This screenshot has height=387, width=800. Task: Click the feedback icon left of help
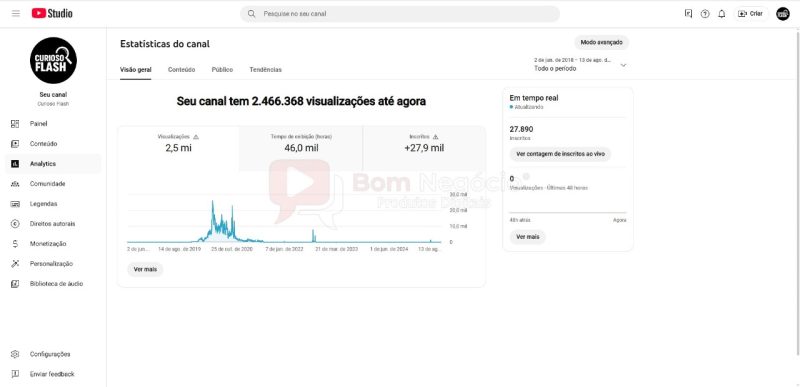coord(688,14)
